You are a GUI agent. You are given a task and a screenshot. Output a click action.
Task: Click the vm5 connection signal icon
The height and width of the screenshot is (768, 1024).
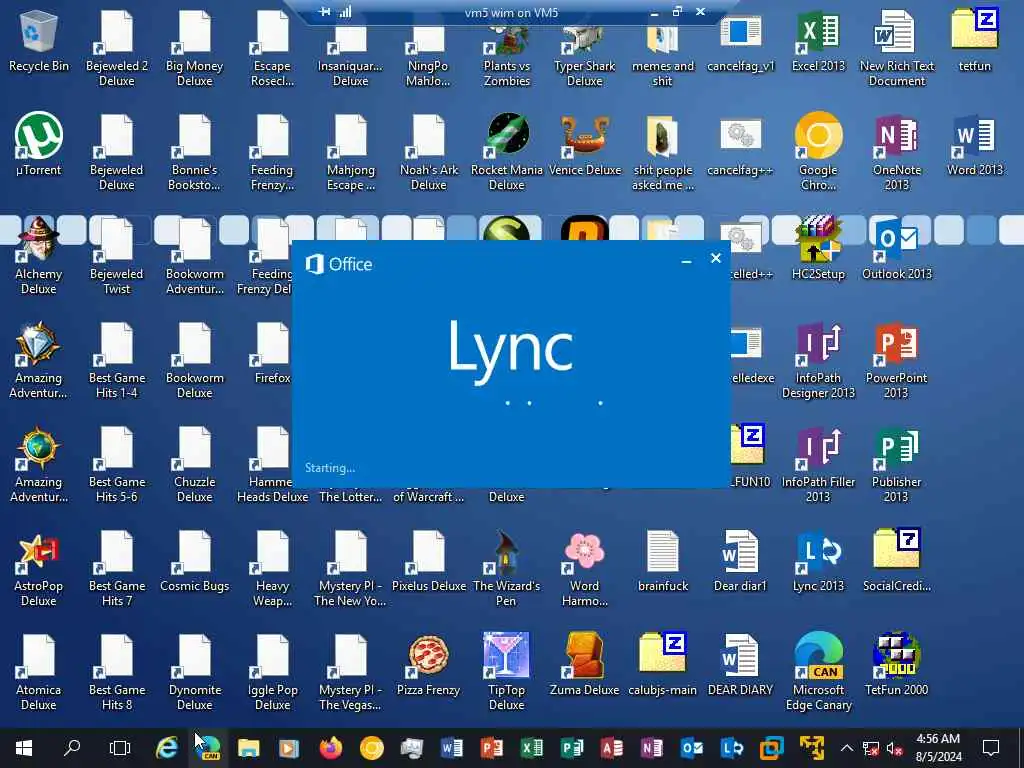pos(345,12)
